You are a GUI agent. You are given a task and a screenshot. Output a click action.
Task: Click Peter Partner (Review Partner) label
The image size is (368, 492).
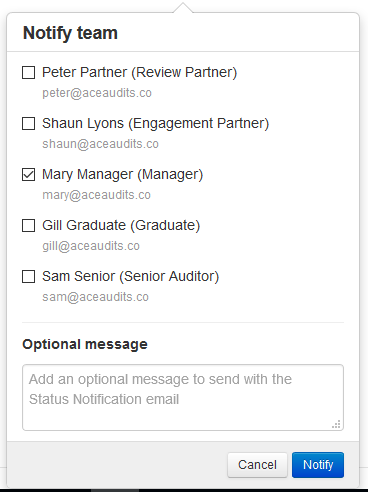tap(139, 72)
